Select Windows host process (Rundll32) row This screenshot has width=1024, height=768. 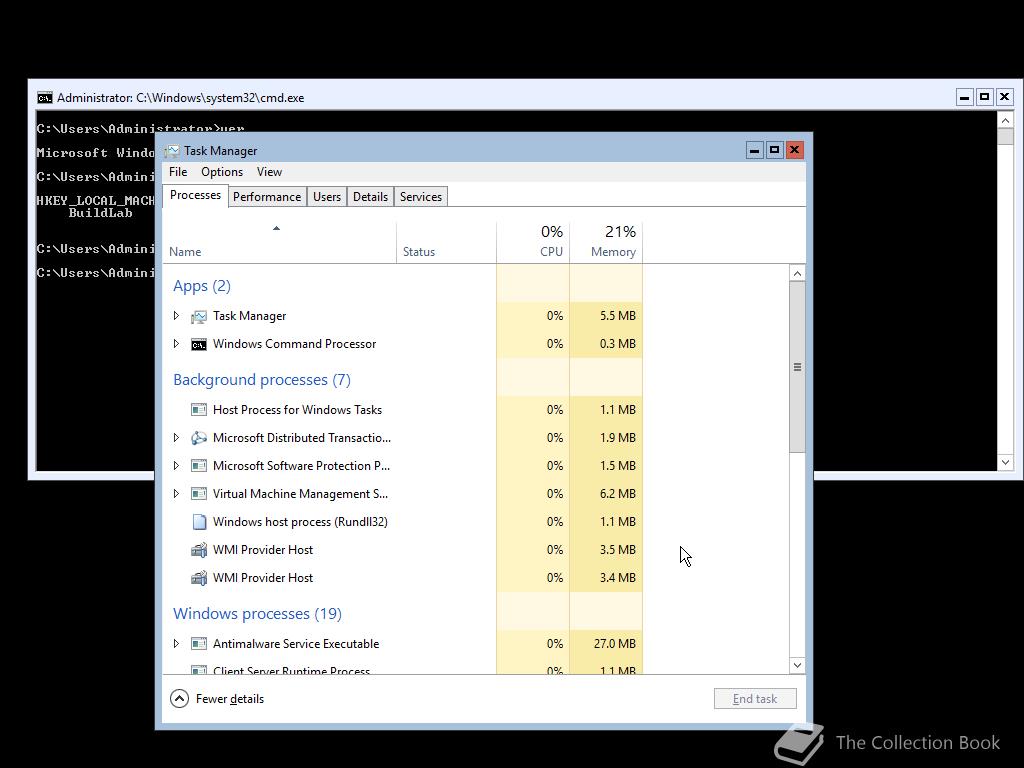pyautogui.click(x=402, y=522)
